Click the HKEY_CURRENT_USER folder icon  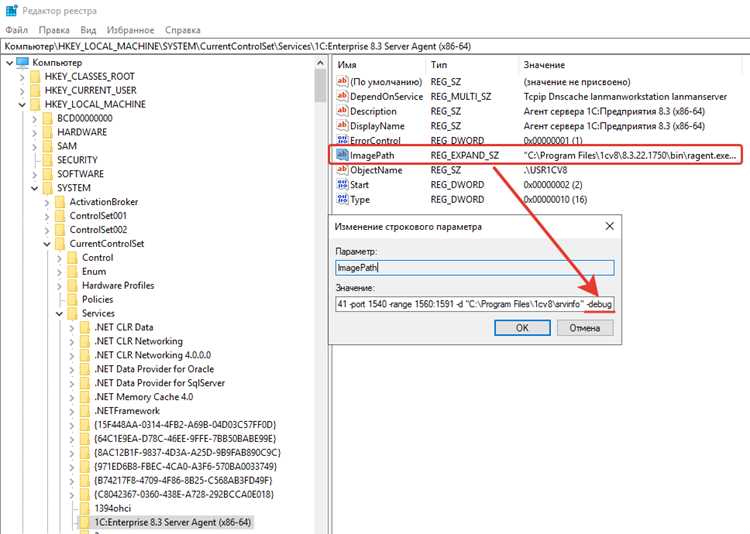(35, 90)
